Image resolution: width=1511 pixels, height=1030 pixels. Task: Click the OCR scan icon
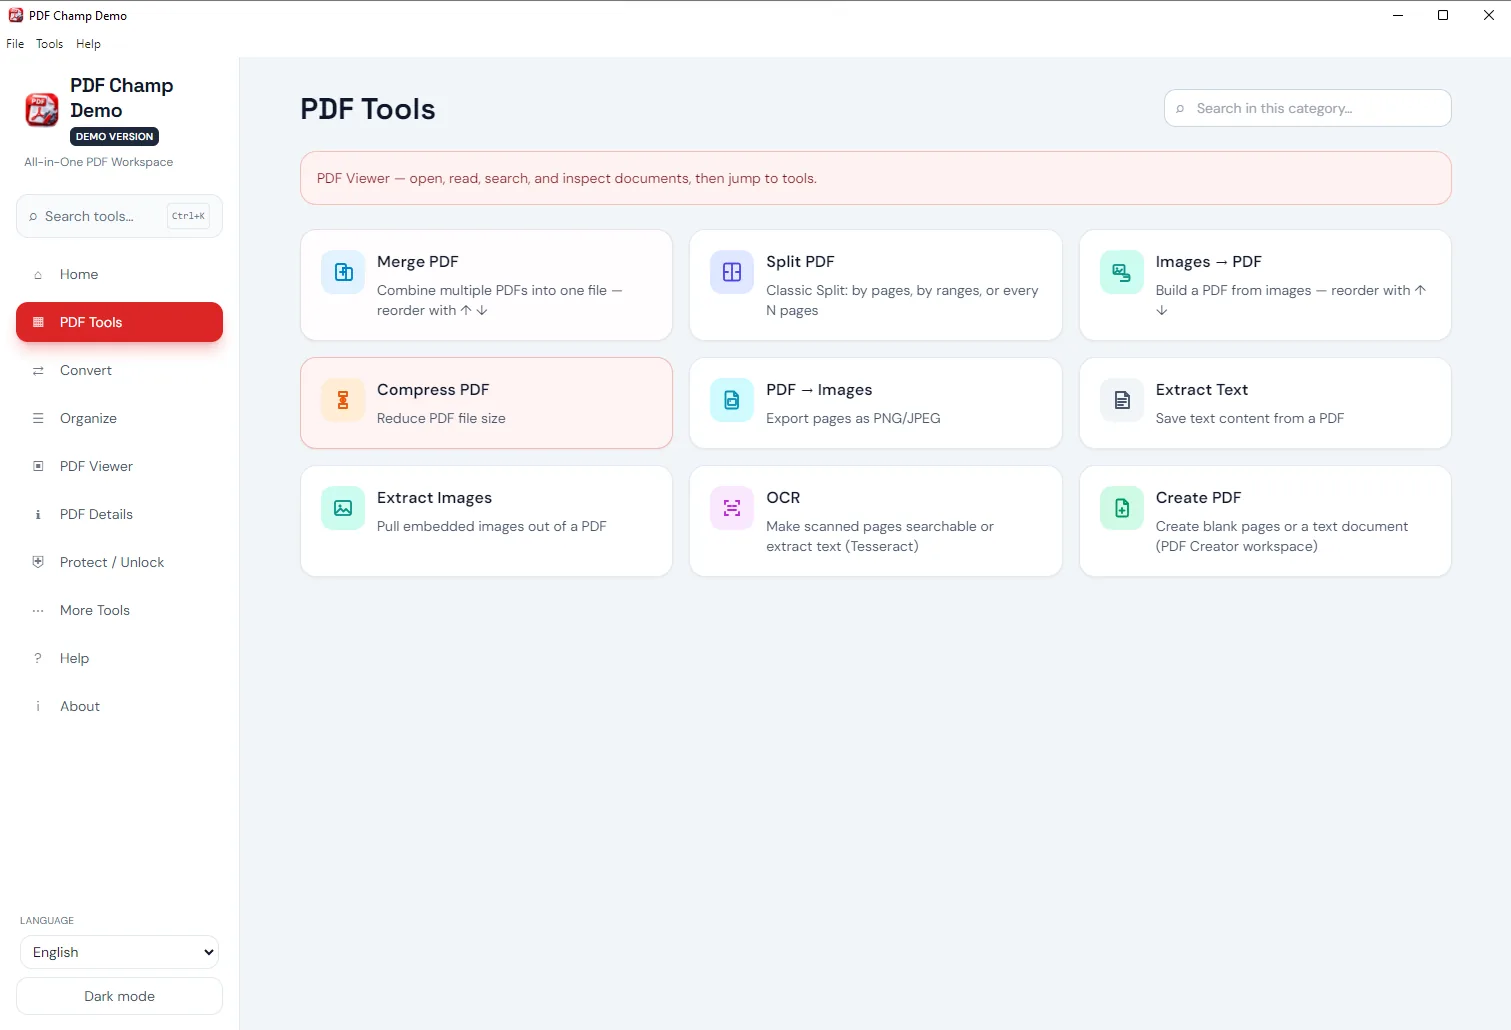(x=732, y=508)
